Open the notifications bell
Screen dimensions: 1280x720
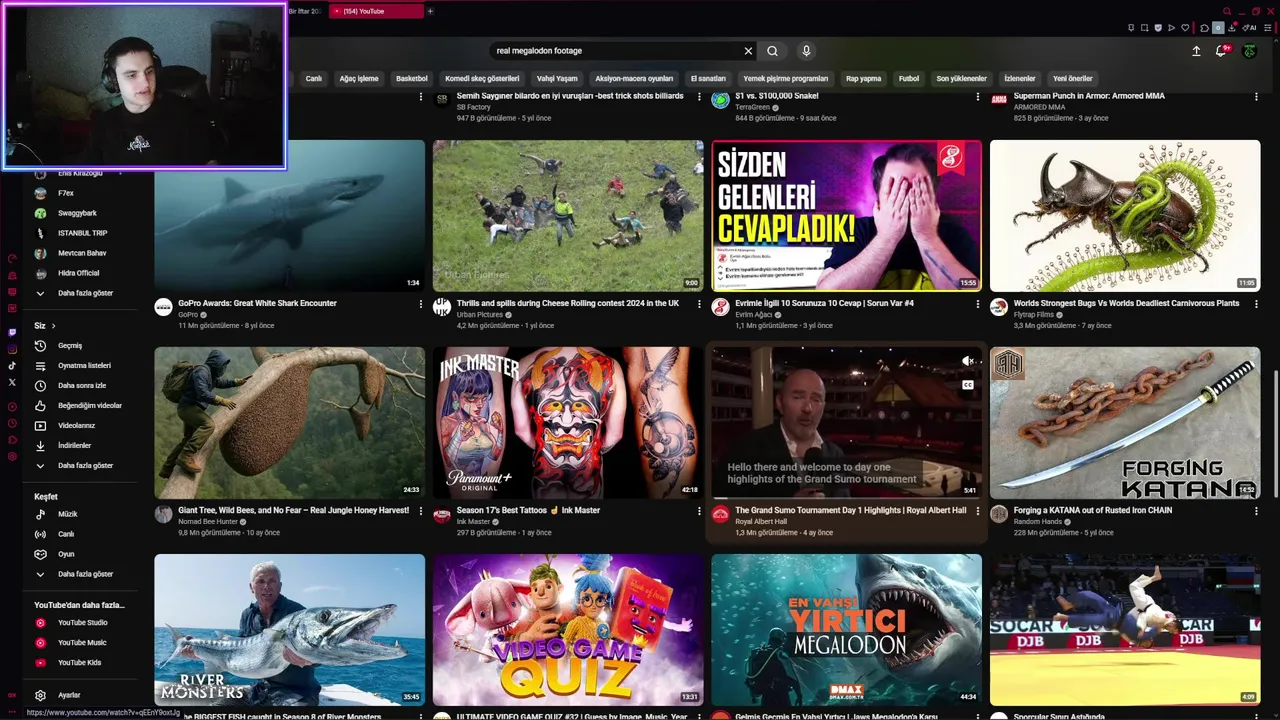(1221, 51)
